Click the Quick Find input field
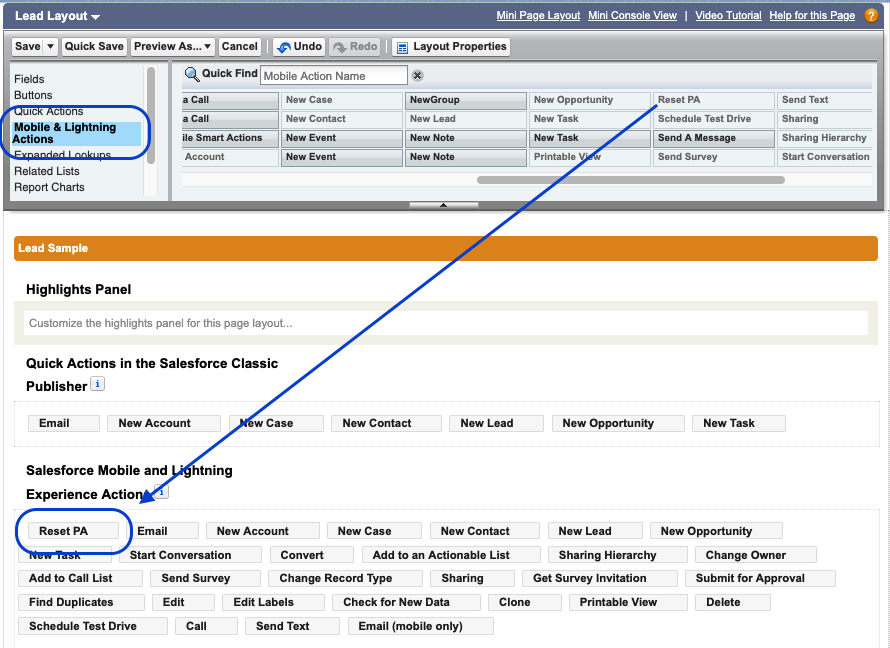This screenshot has height=648, width=890. pyautogui.click(x=334, y=75)
